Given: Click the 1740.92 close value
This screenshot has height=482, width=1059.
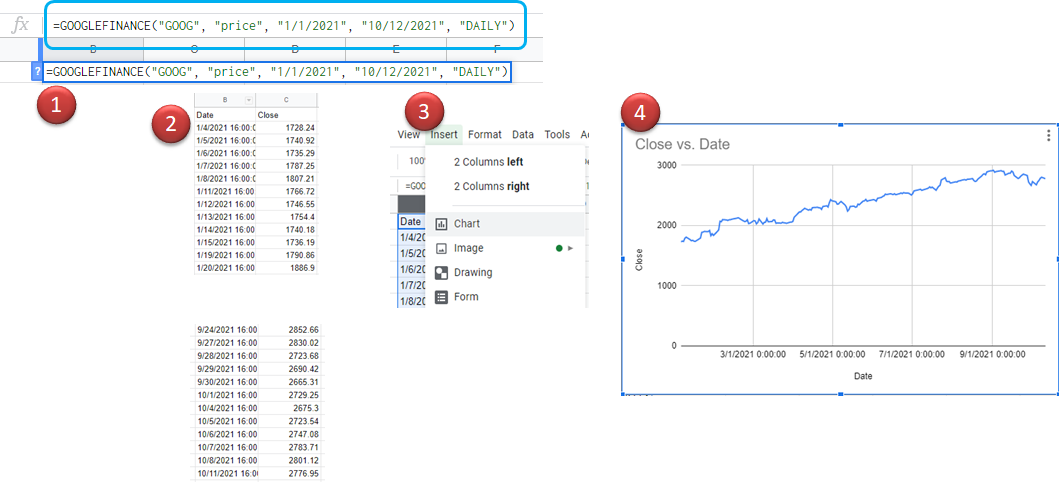Looking at the screenshot, I should [x=301, y=140].
